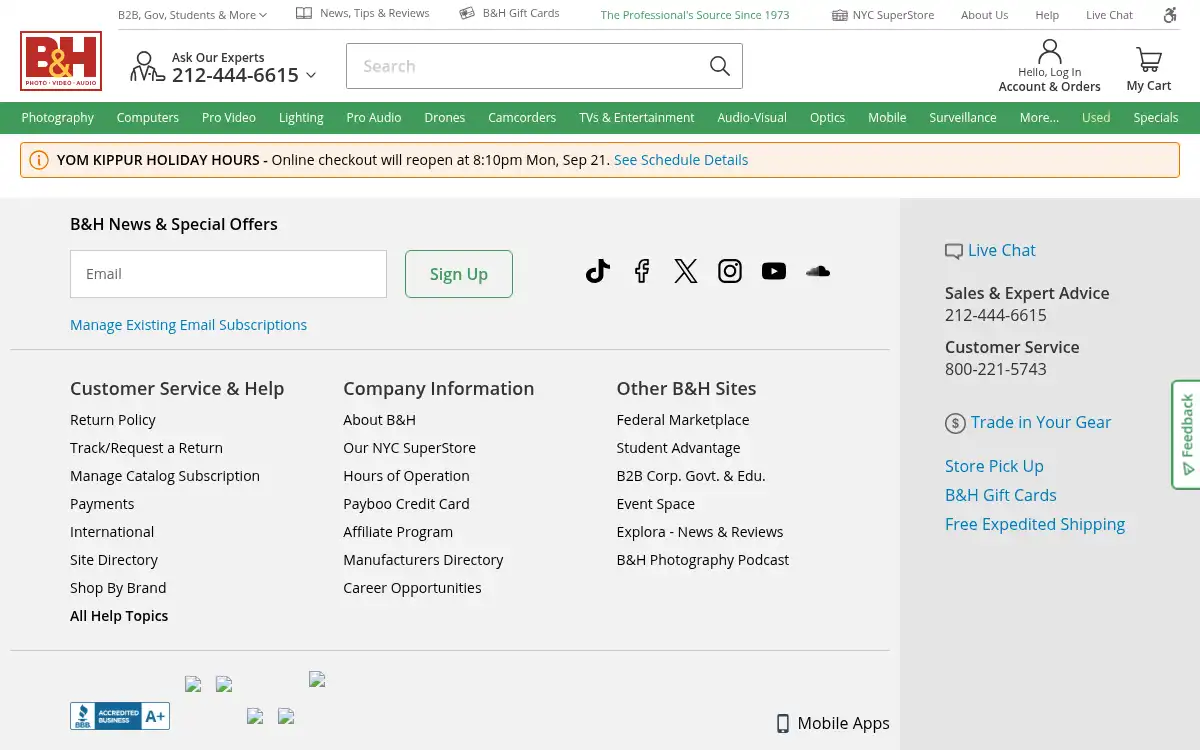This screenshot has height=750, width=1200.
Task: Open the Pro Audio category
Action: [x=374, y=117]
